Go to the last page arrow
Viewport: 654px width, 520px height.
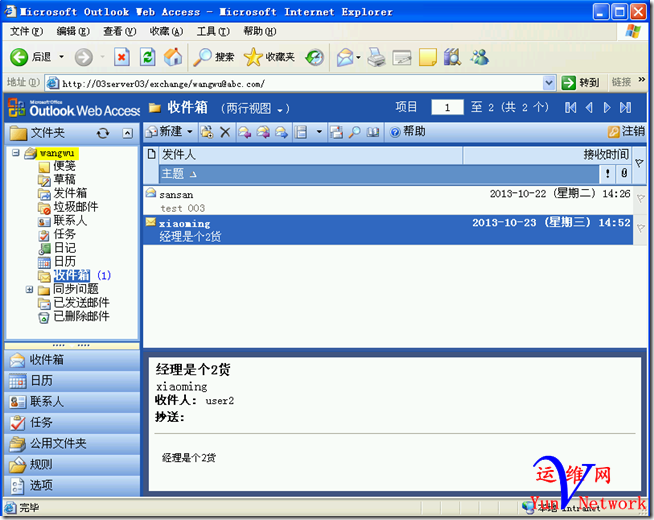click(625, 108)
